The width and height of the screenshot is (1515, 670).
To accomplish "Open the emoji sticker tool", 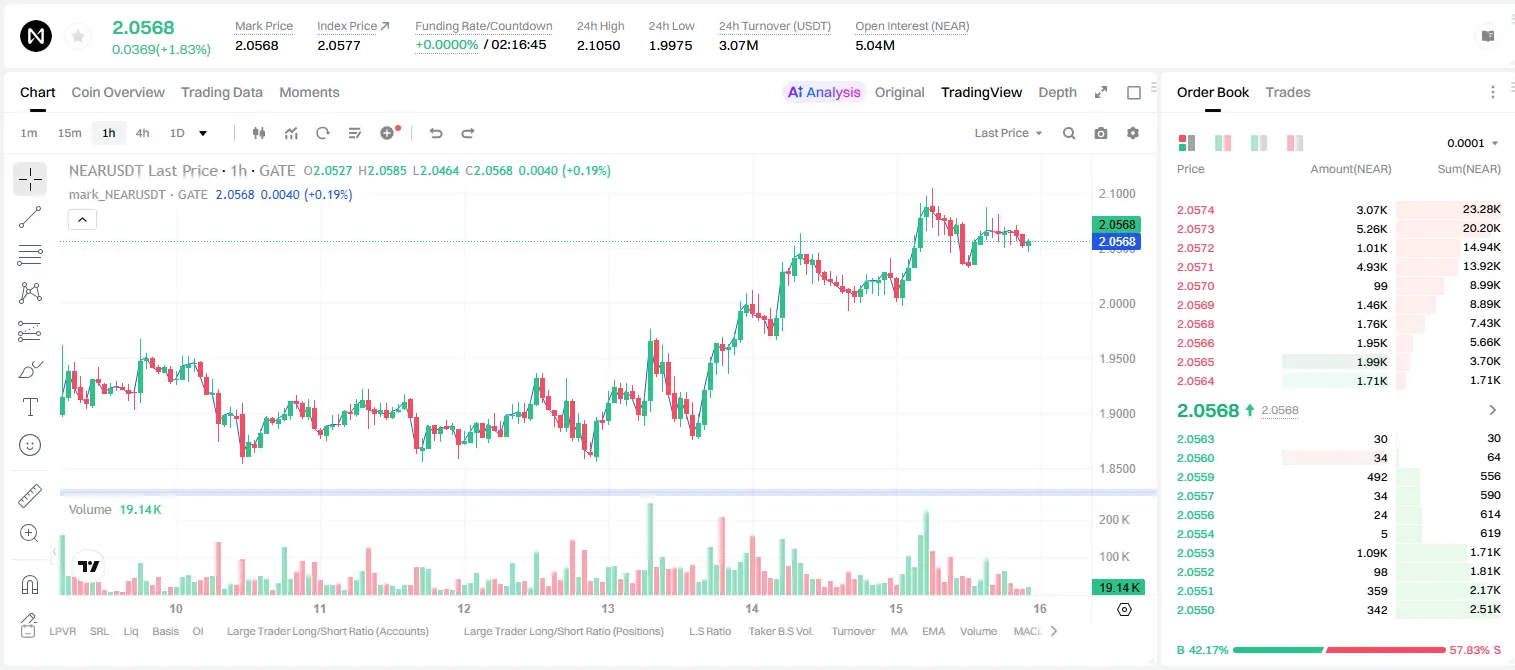I will tap(30, 445).
